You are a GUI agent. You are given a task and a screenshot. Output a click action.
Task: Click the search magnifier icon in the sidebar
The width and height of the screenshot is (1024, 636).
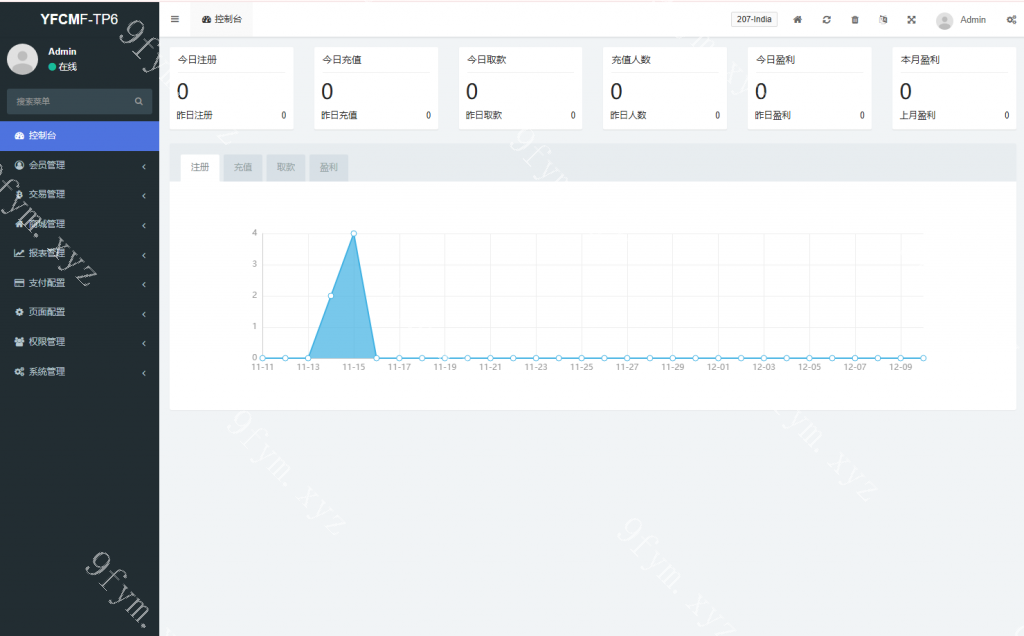coord(138,101)
